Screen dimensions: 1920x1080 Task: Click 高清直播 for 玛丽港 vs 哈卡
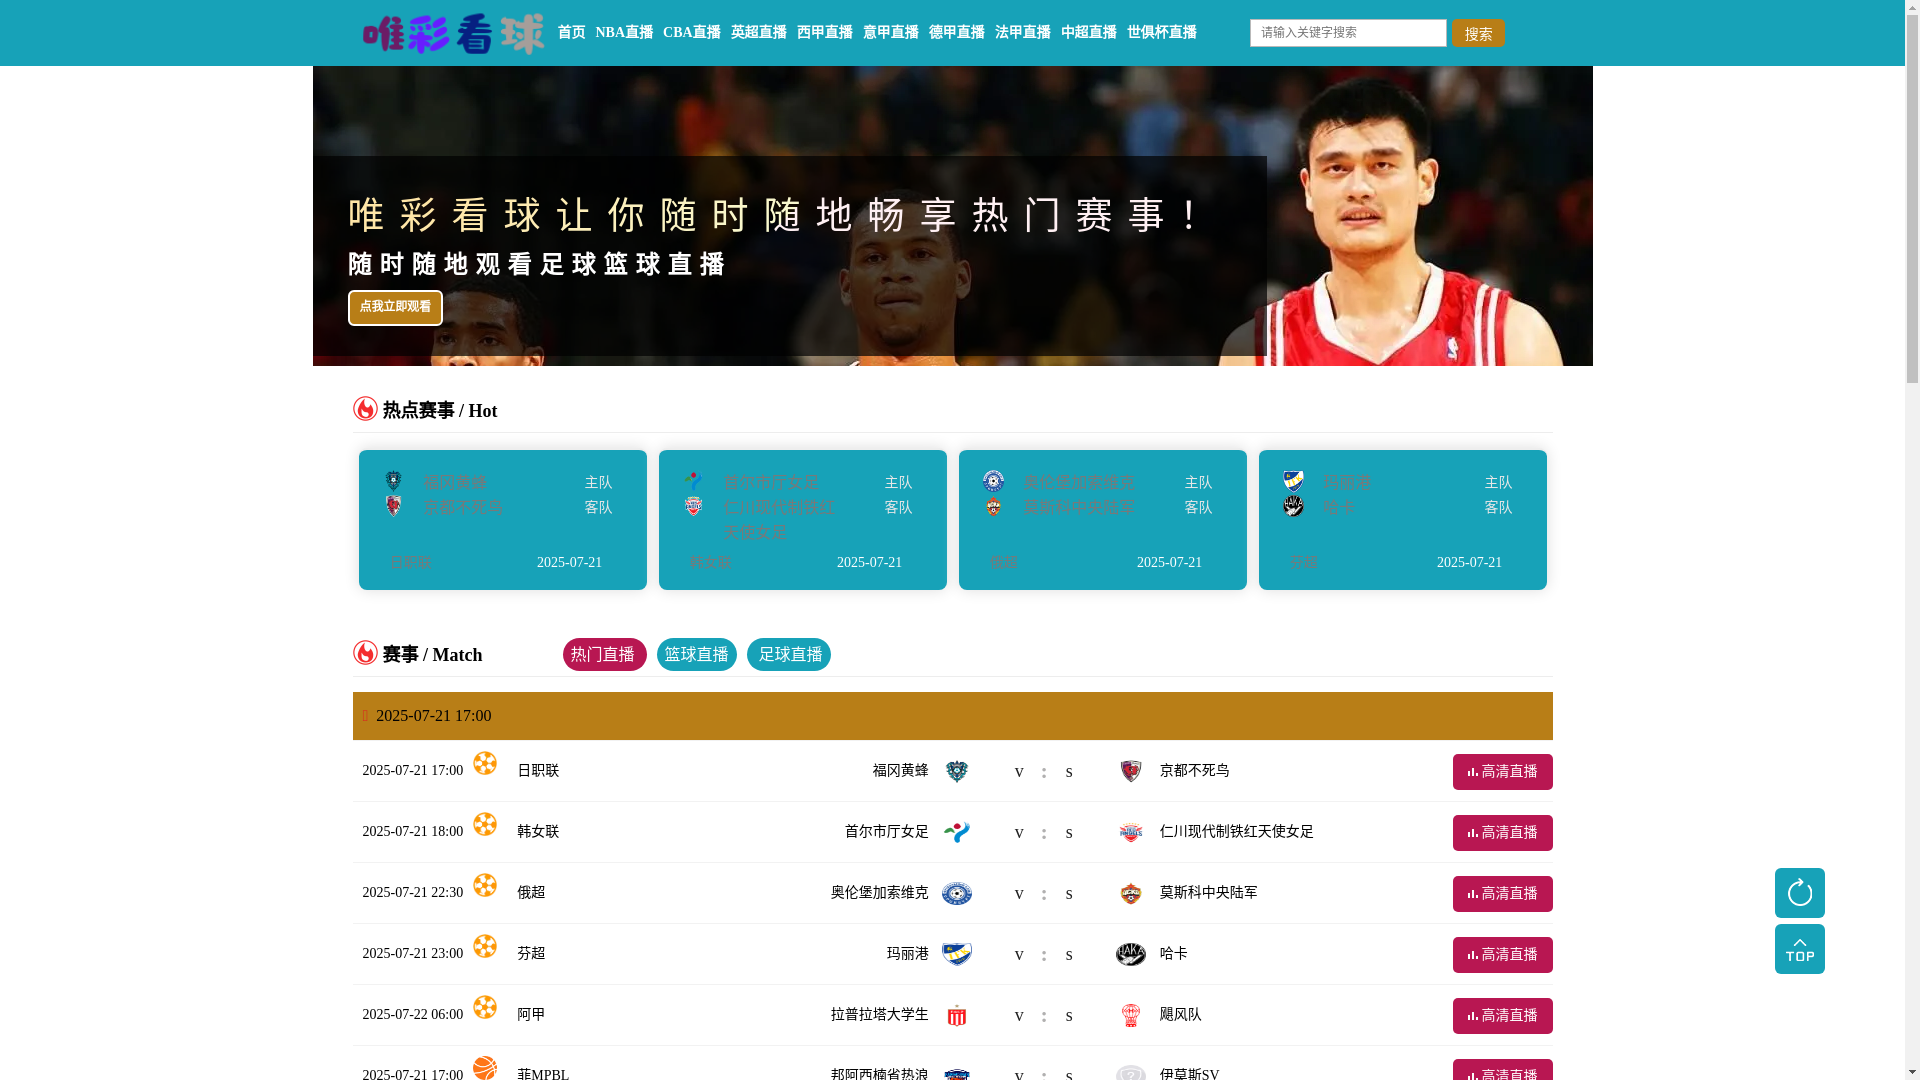tap(1502, 955)
